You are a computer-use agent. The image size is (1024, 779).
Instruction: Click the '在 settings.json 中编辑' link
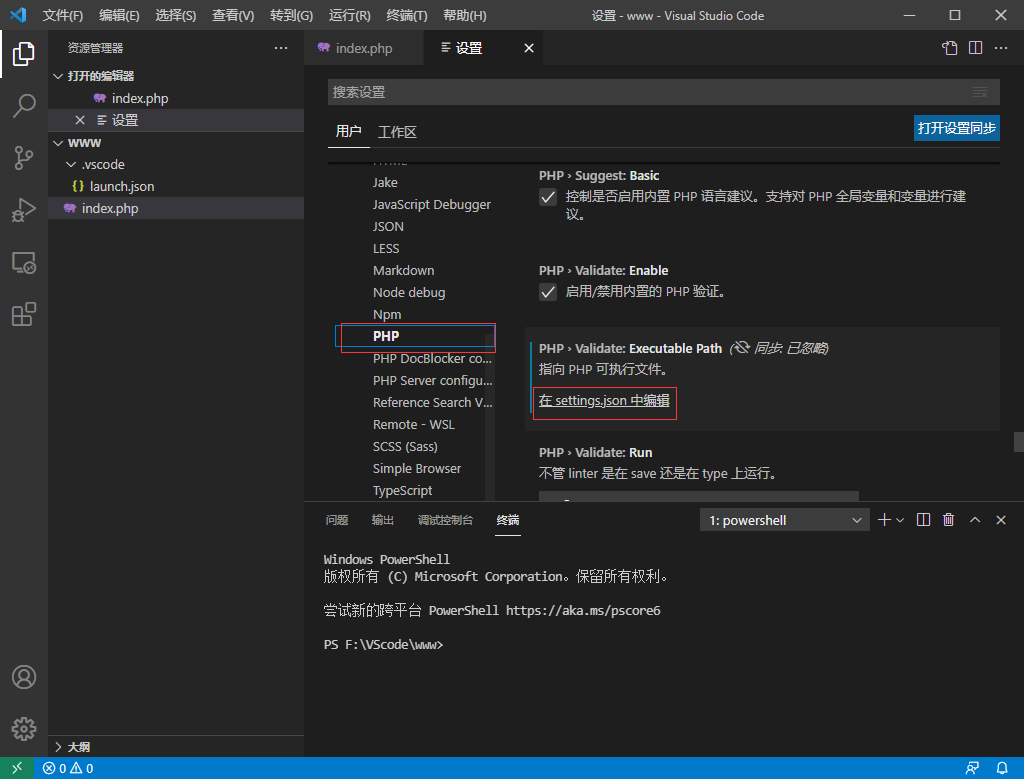click(604, 400)
